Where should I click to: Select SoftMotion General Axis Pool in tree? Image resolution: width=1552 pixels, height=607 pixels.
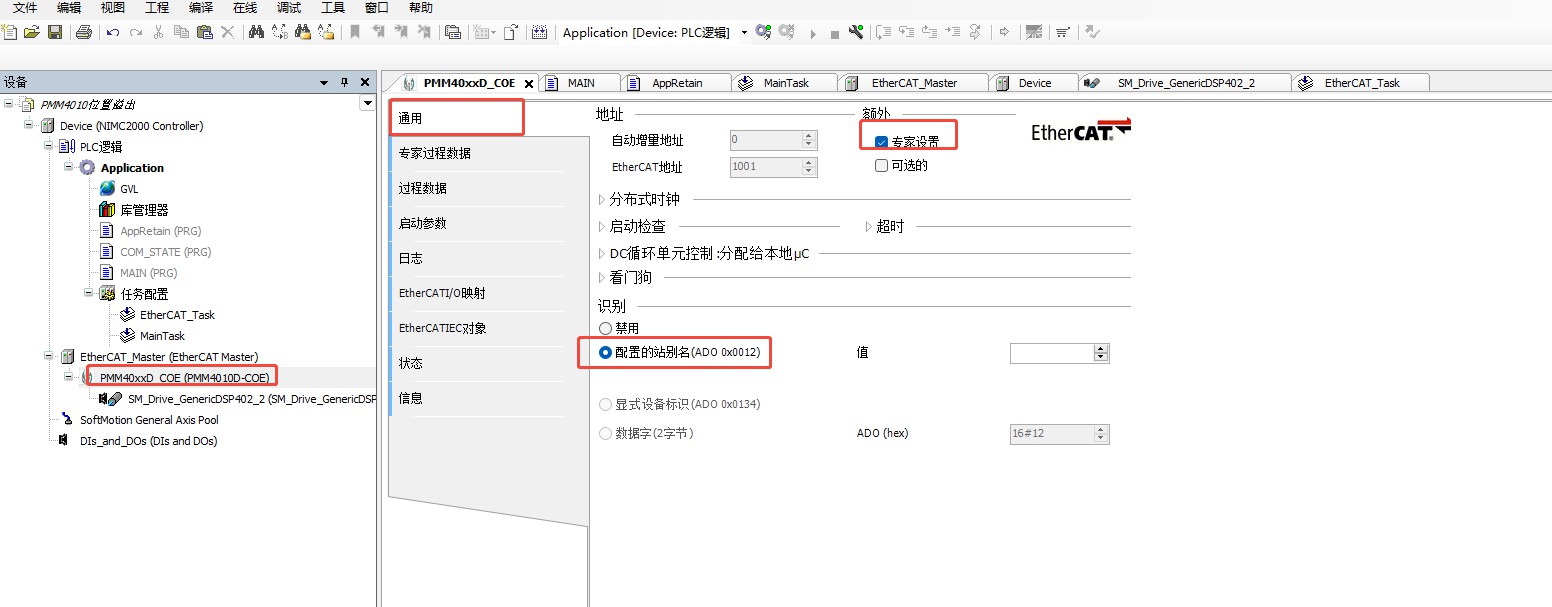[149, 420]
